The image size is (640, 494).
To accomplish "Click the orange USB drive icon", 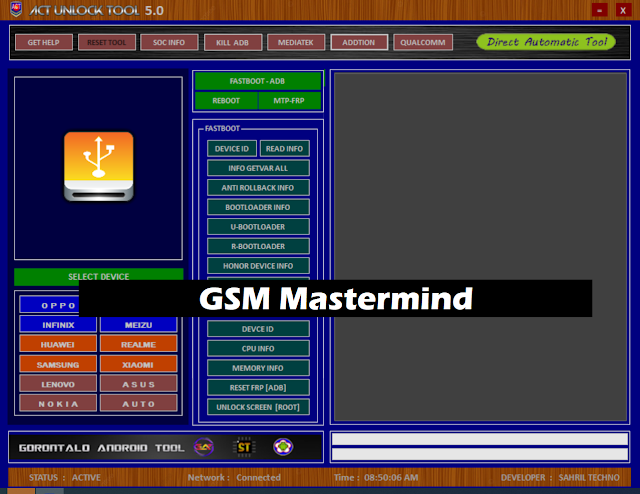I will 98,167.
